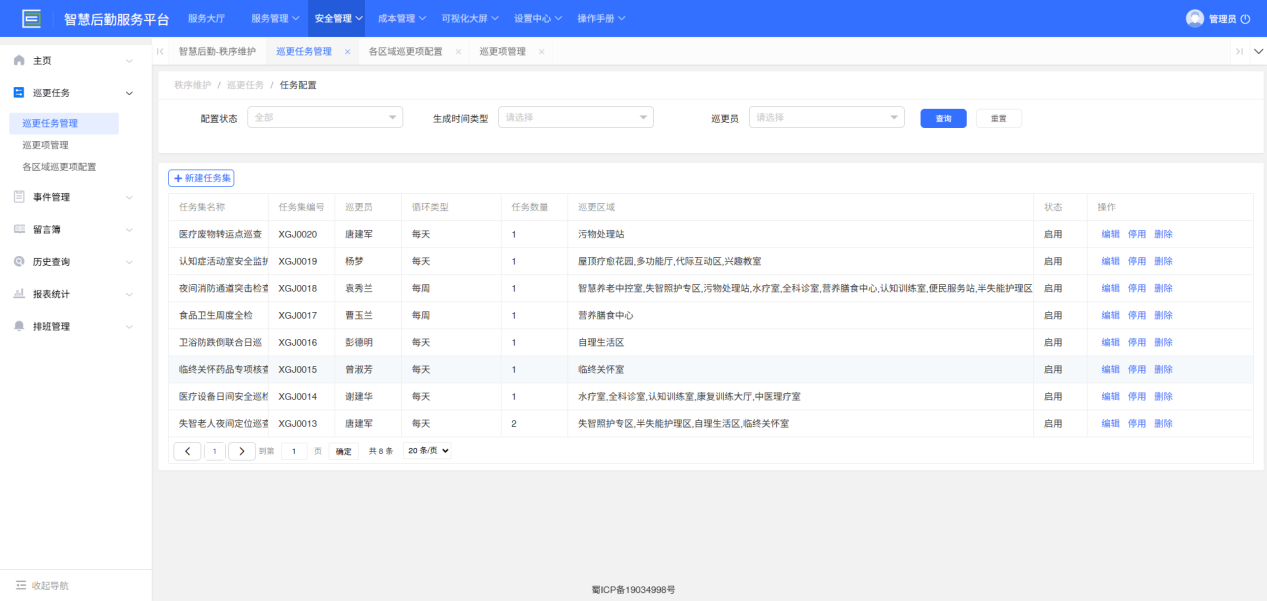Edit task set XGJ0020
This screenshot has height=601, width=1267.
pos(1110,234)
